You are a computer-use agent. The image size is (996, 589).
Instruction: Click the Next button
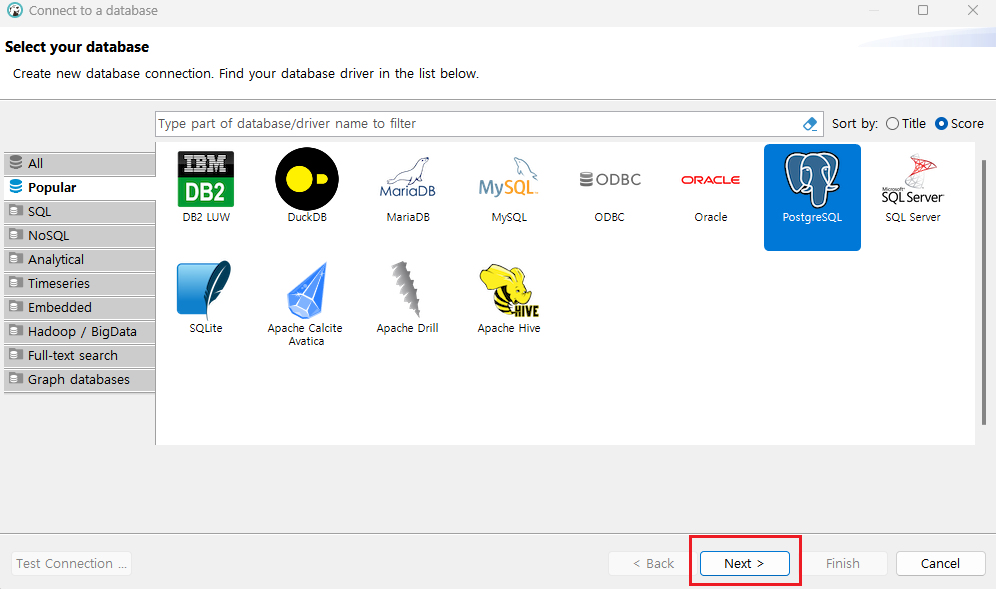pyautogui.click(x=744, y=564)
